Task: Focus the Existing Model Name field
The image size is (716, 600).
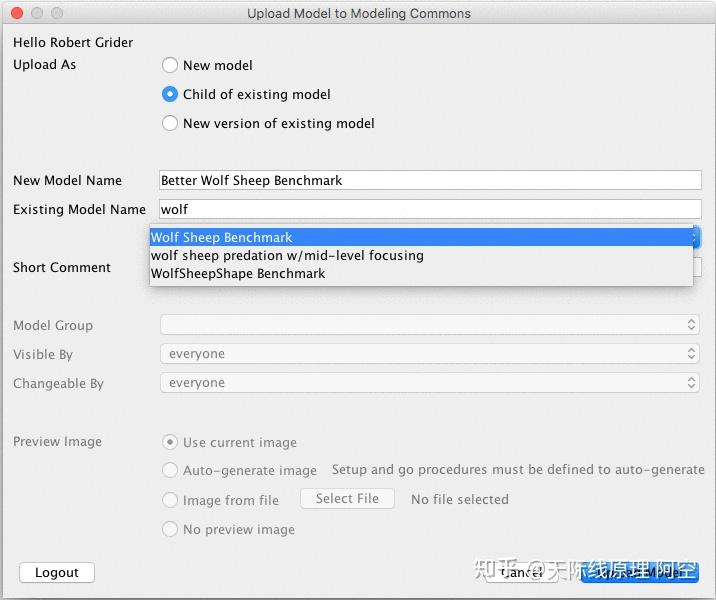Action: click(x=430, y=210)
